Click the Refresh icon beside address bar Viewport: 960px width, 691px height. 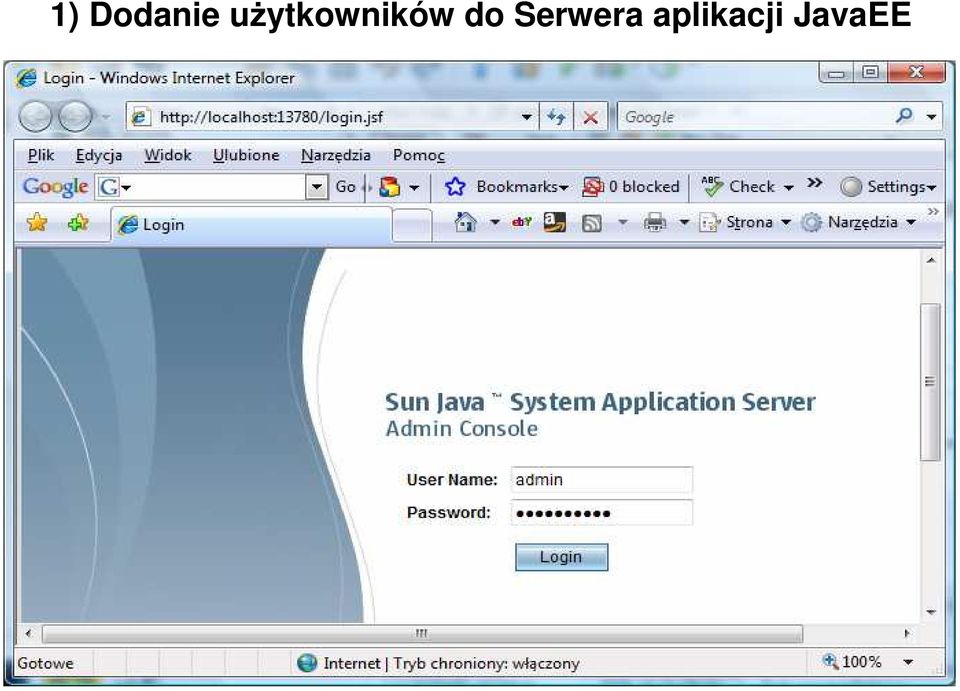[x=556, y=116]
